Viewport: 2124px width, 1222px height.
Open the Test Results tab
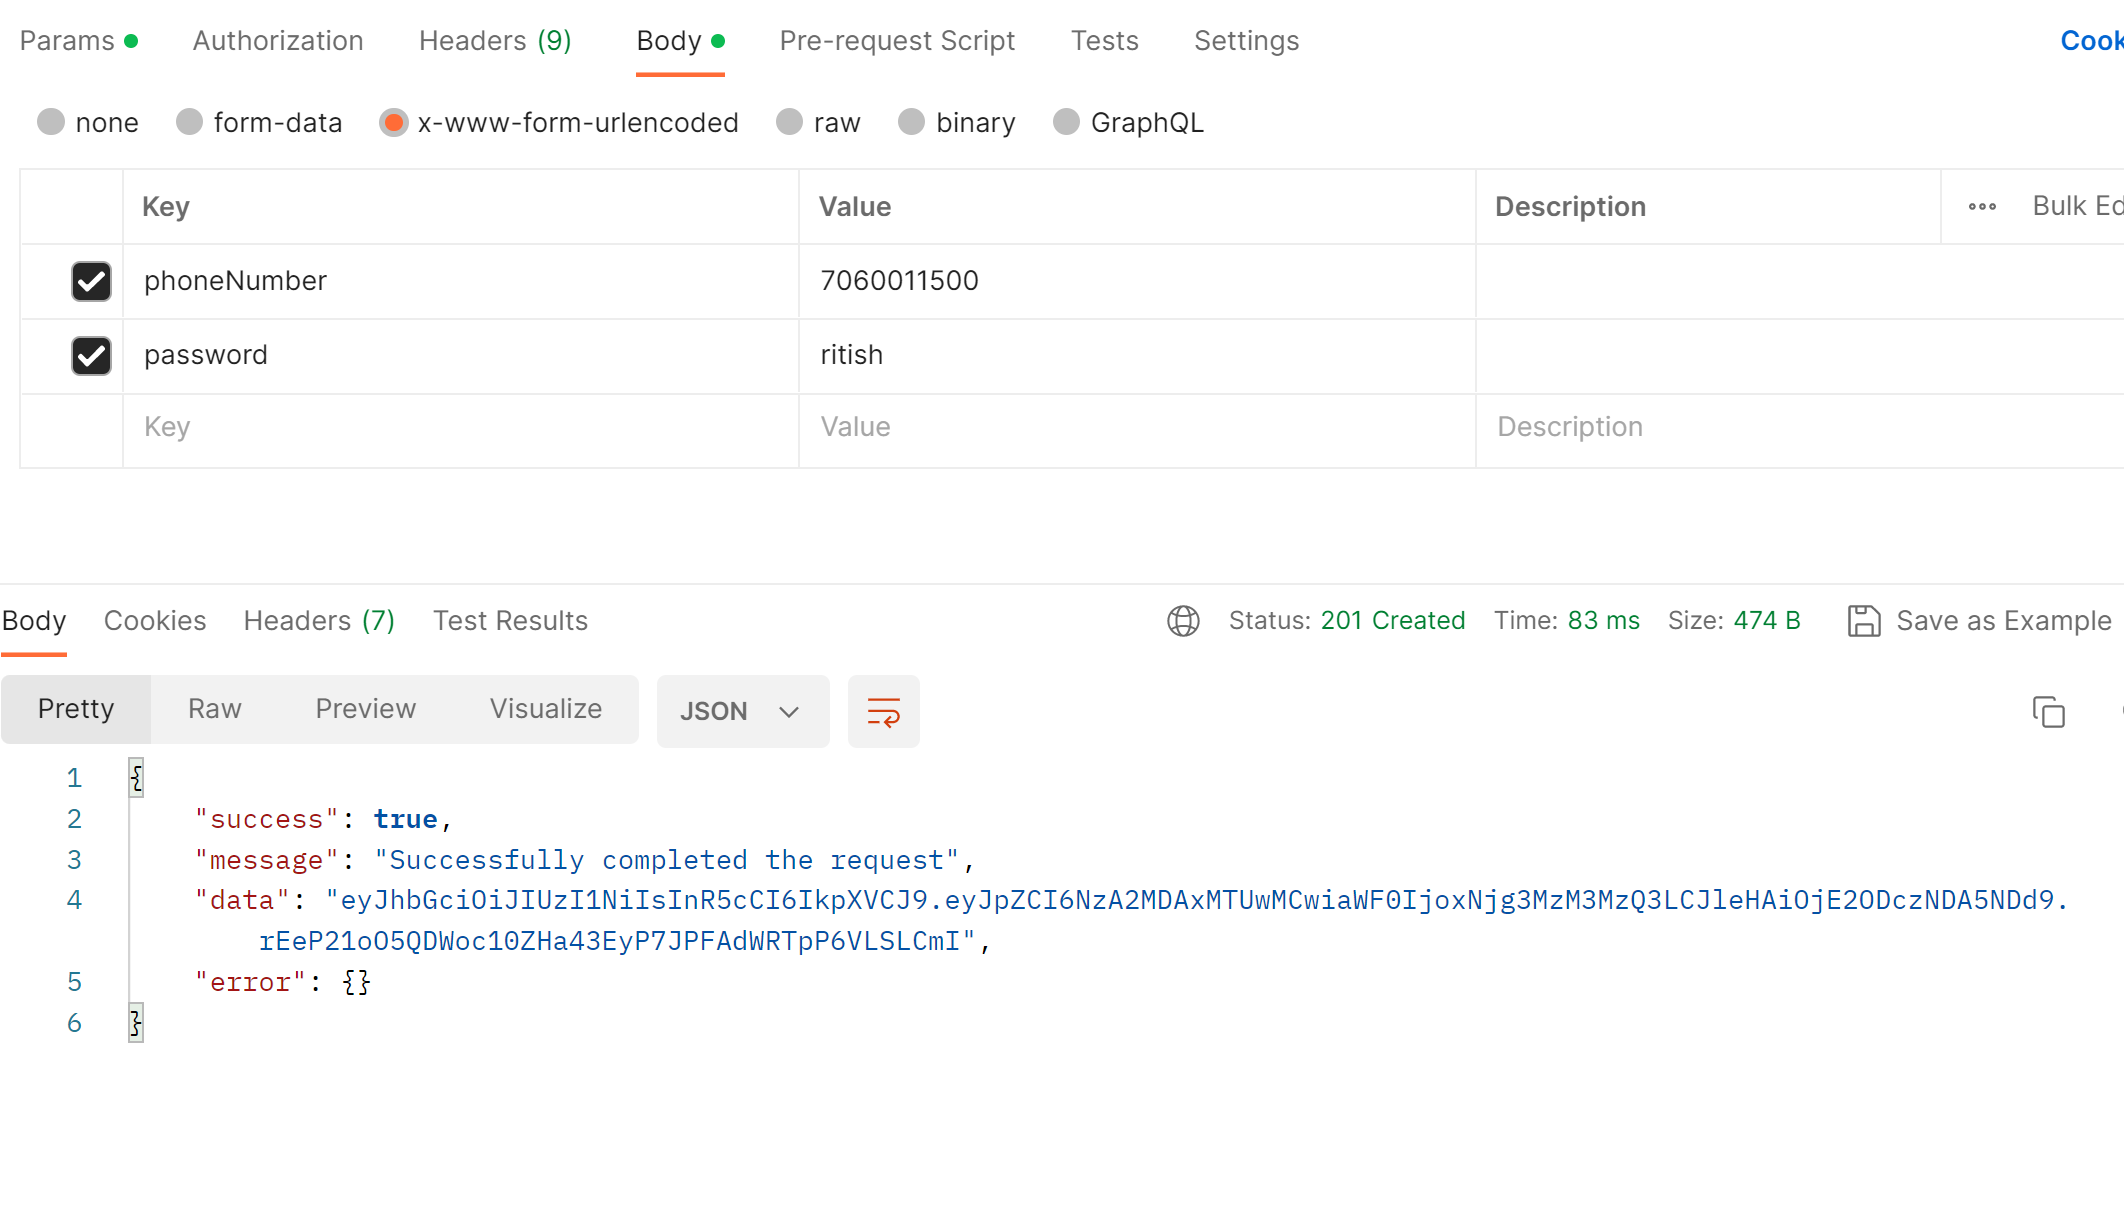click(x=510, y=621)
